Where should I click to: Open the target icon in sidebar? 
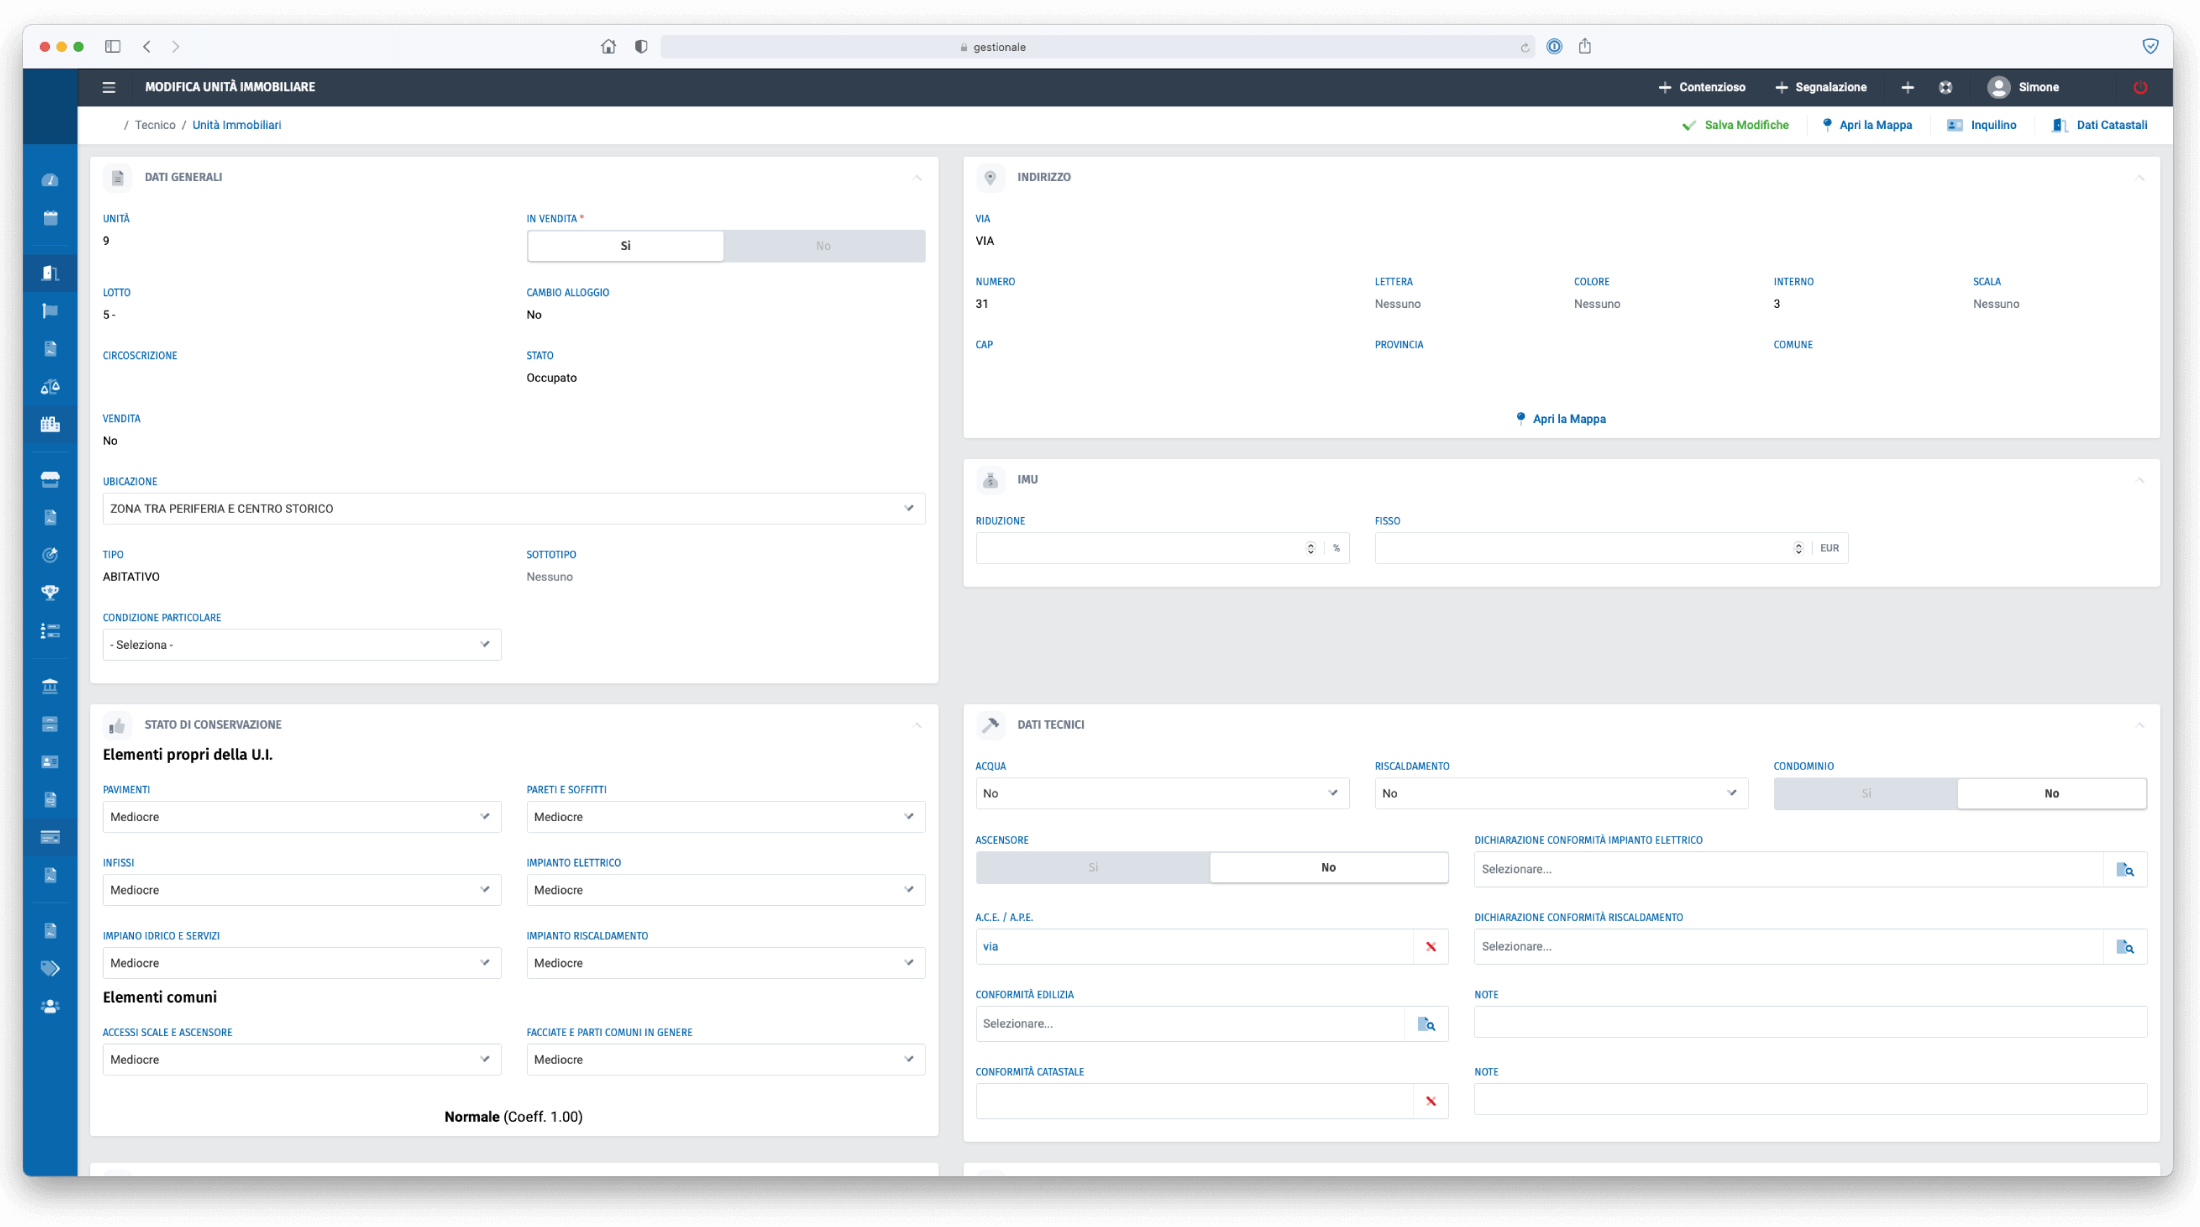tap(50, 555)
